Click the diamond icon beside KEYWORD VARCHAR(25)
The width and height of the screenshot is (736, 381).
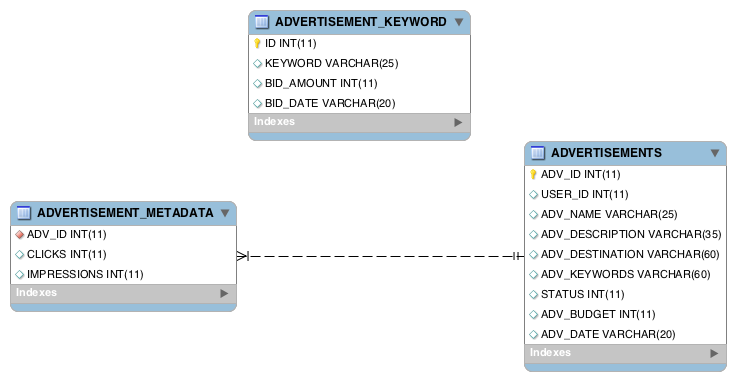(x=257, y=63)
